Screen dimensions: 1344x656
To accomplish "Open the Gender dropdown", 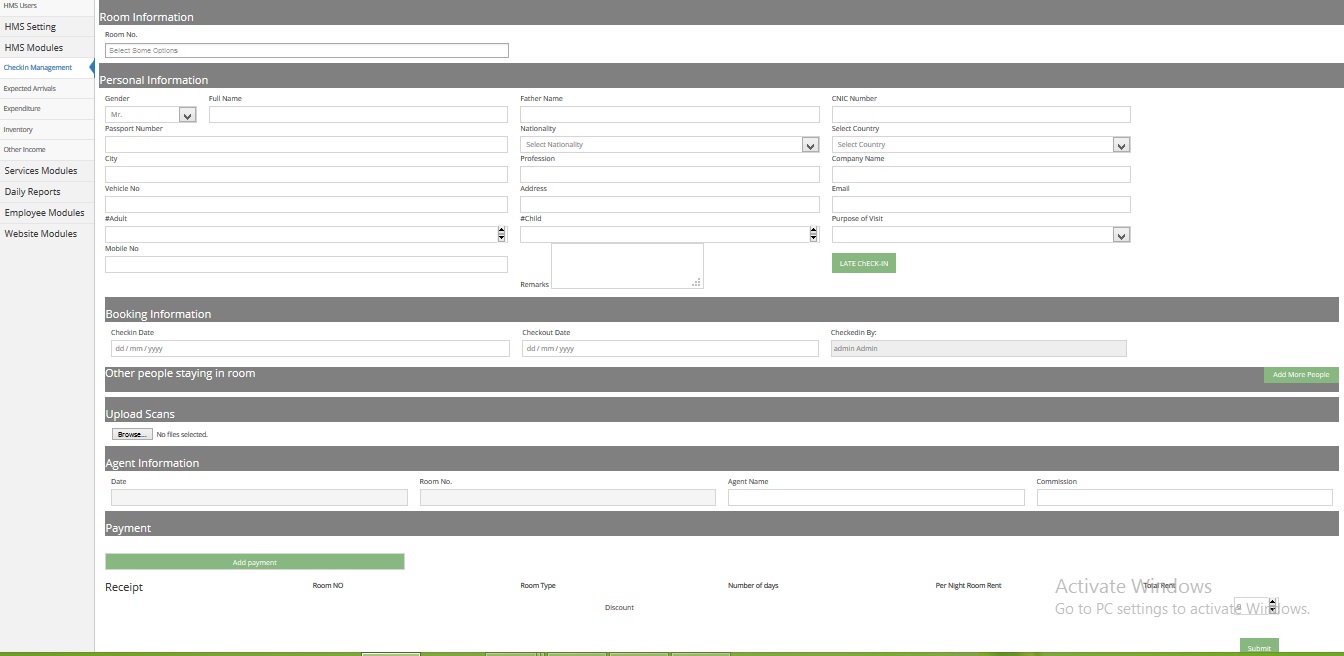I will [187, 115].
